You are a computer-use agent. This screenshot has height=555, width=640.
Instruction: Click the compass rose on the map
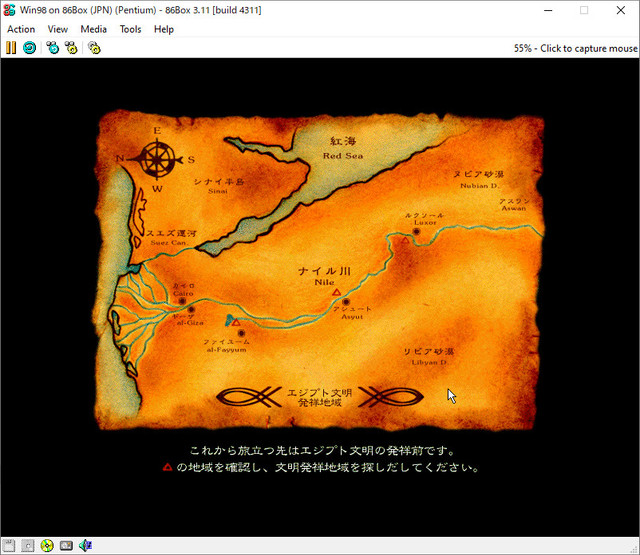pyautogui.click(x=157, y=159)
